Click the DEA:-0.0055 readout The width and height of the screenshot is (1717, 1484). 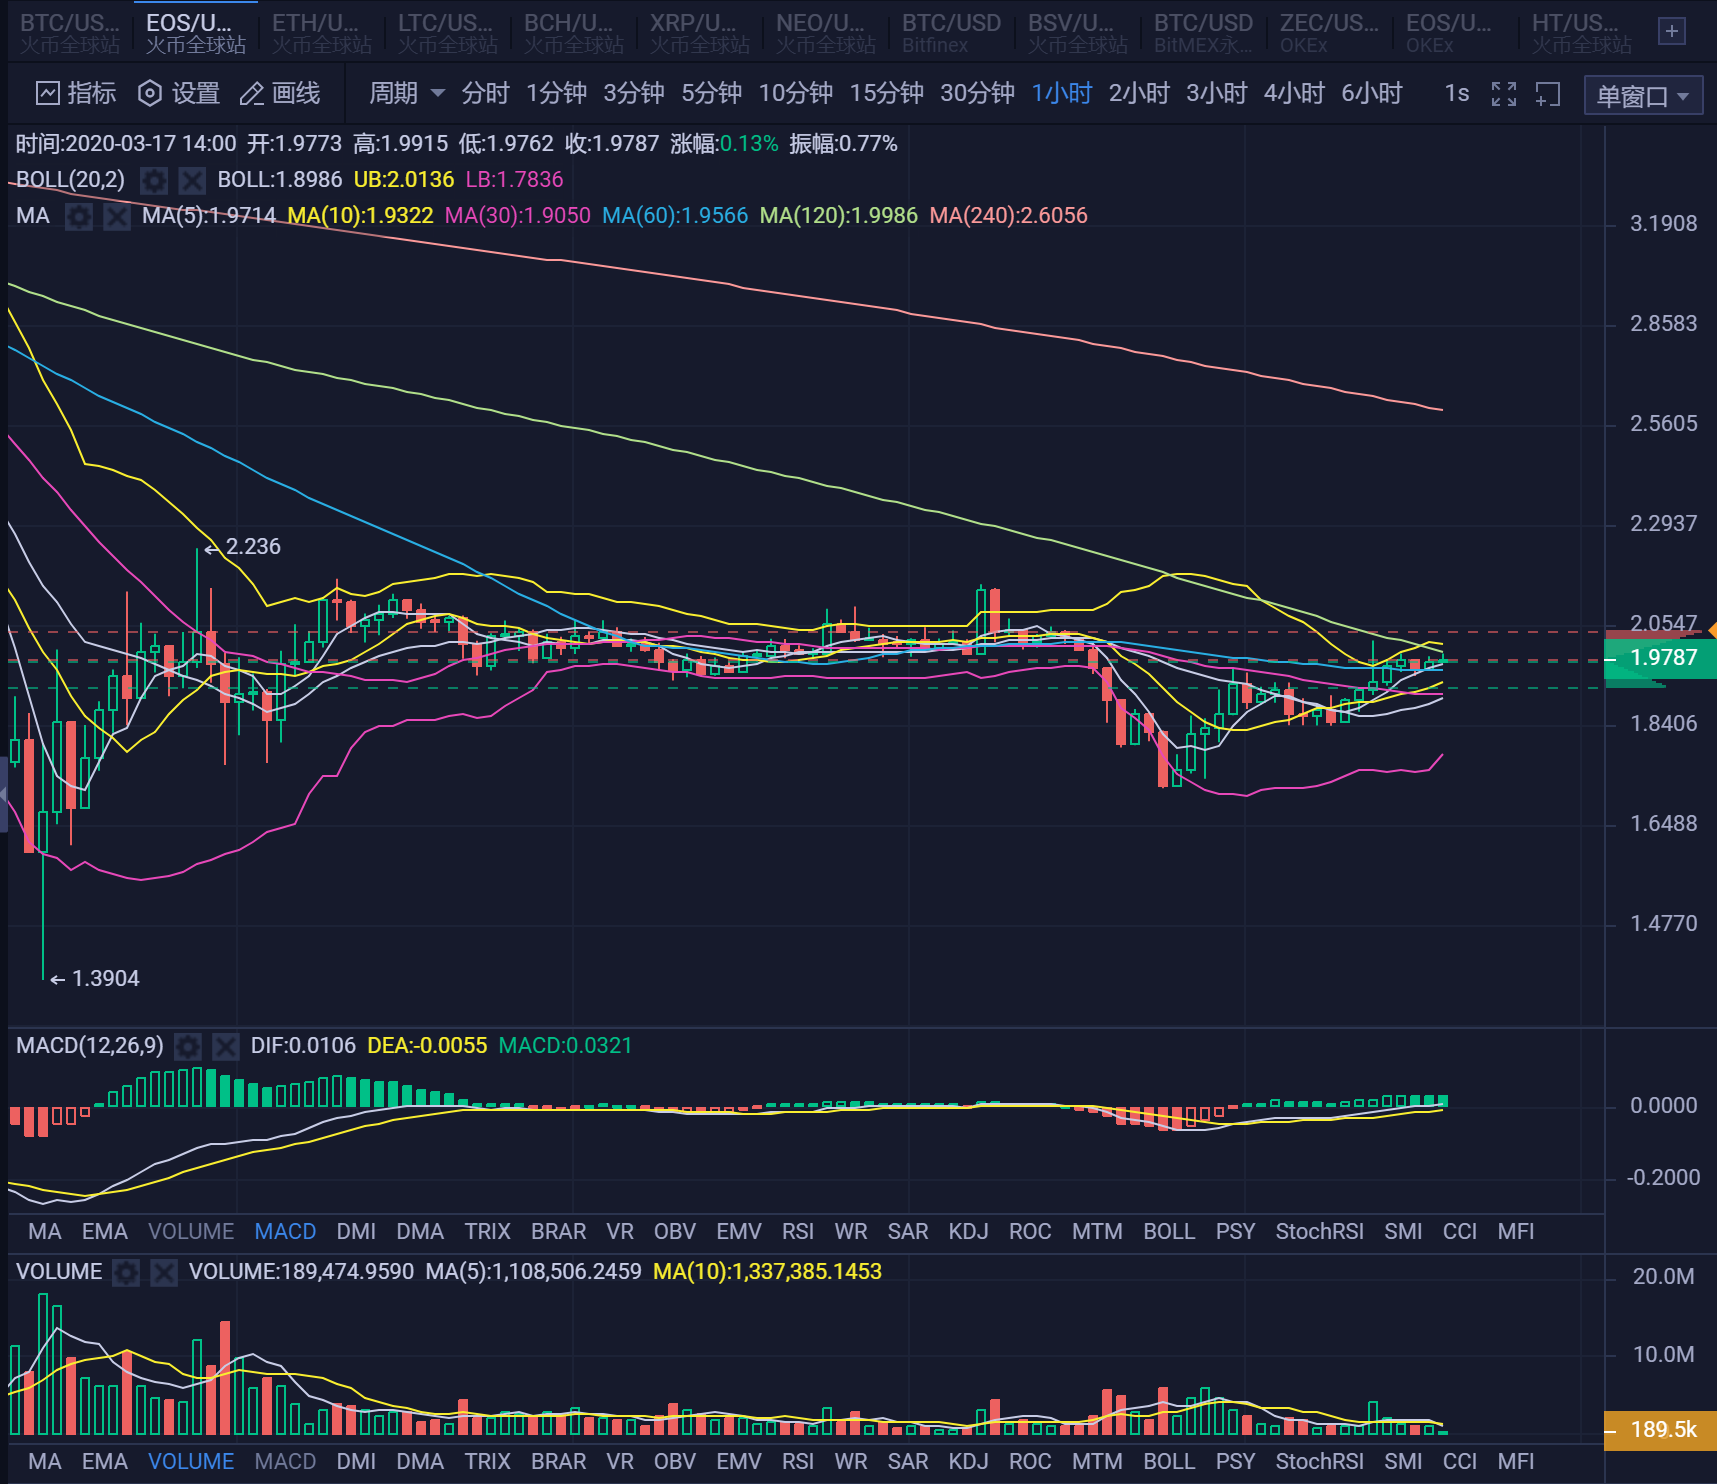click(427, 1046)
